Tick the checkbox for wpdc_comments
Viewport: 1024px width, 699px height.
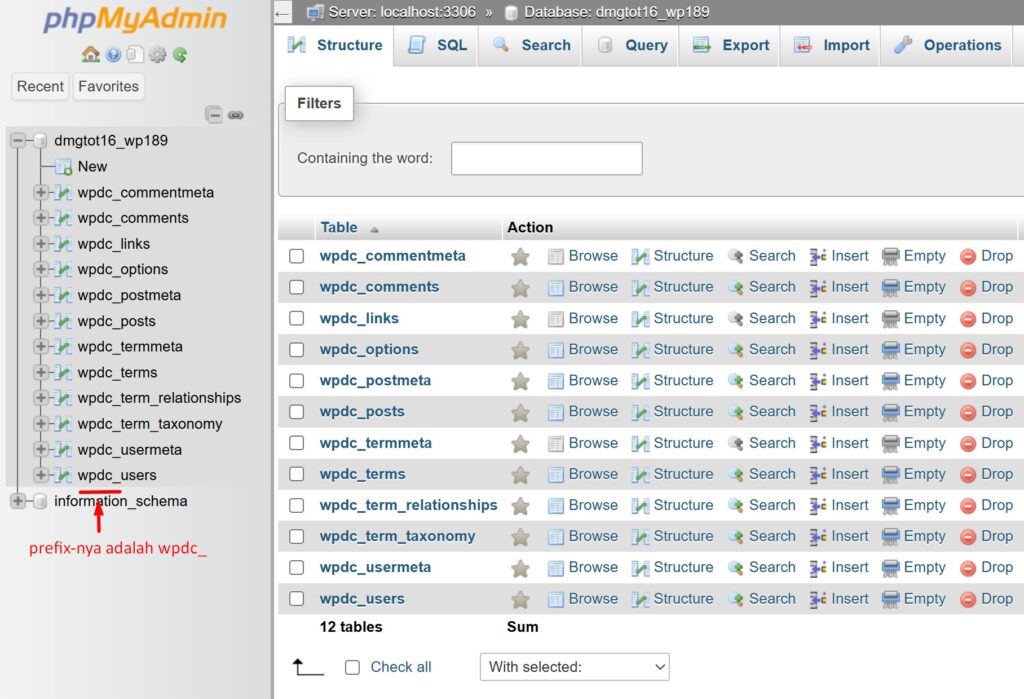296,287
